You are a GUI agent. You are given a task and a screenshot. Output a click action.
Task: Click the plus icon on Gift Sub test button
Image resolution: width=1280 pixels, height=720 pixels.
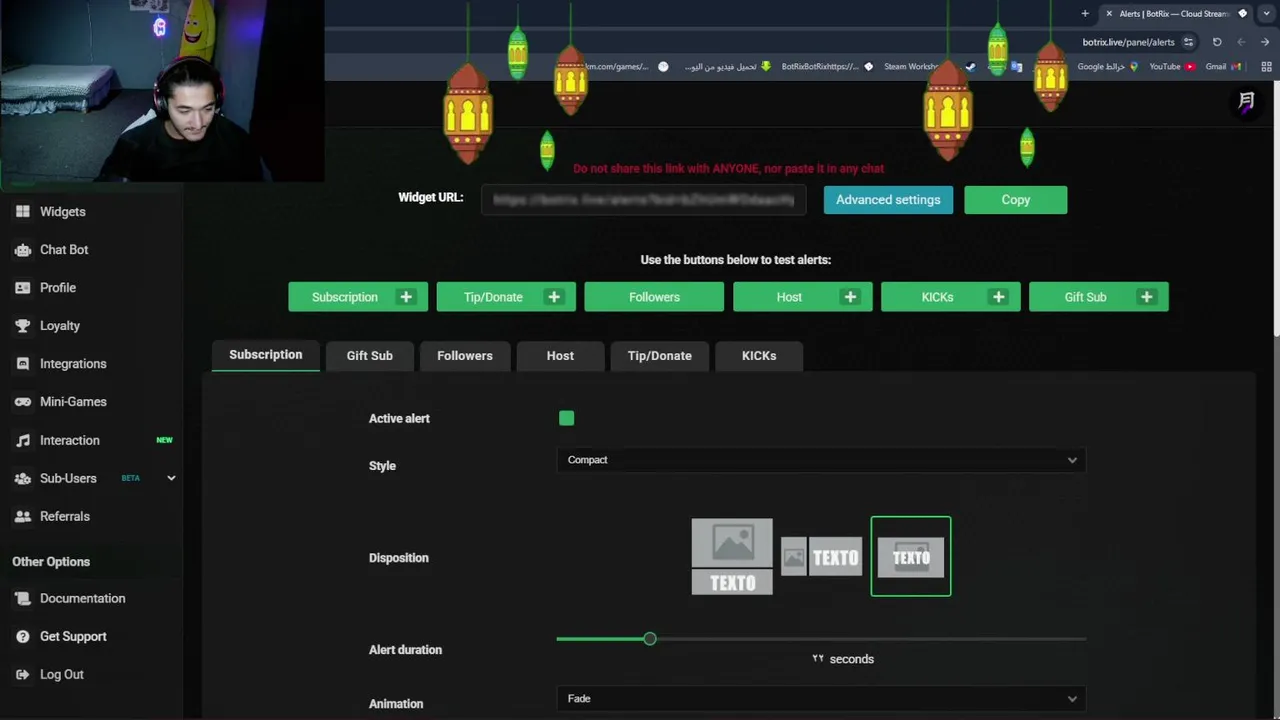pos(1146,297)
